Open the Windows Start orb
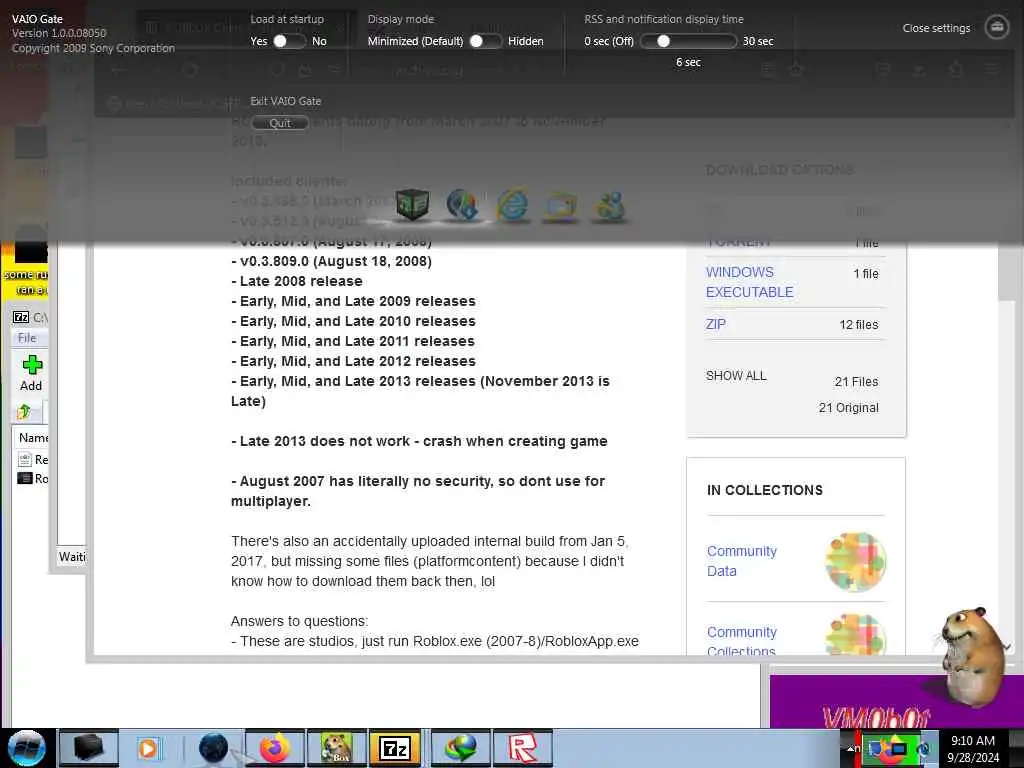This screenshot has width=1024, height=768. (x=26, y=748)
